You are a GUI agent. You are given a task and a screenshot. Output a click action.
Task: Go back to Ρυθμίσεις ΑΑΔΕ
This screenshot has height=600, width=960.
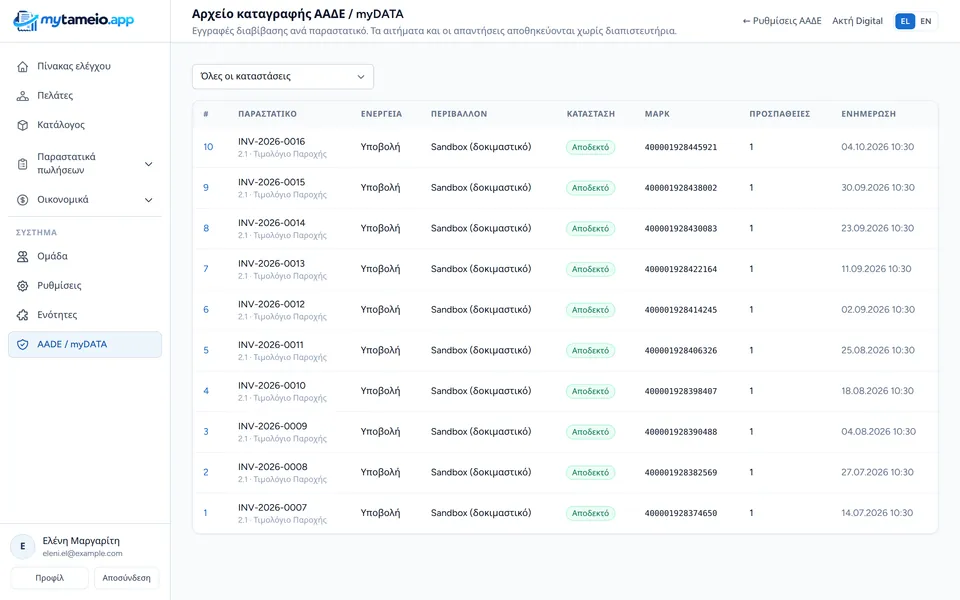[782, 21]
